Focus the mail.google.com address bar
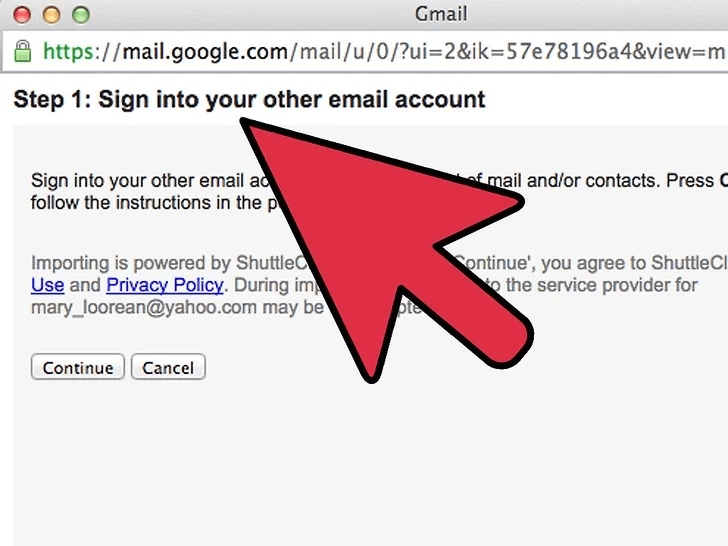 [400, 50]
